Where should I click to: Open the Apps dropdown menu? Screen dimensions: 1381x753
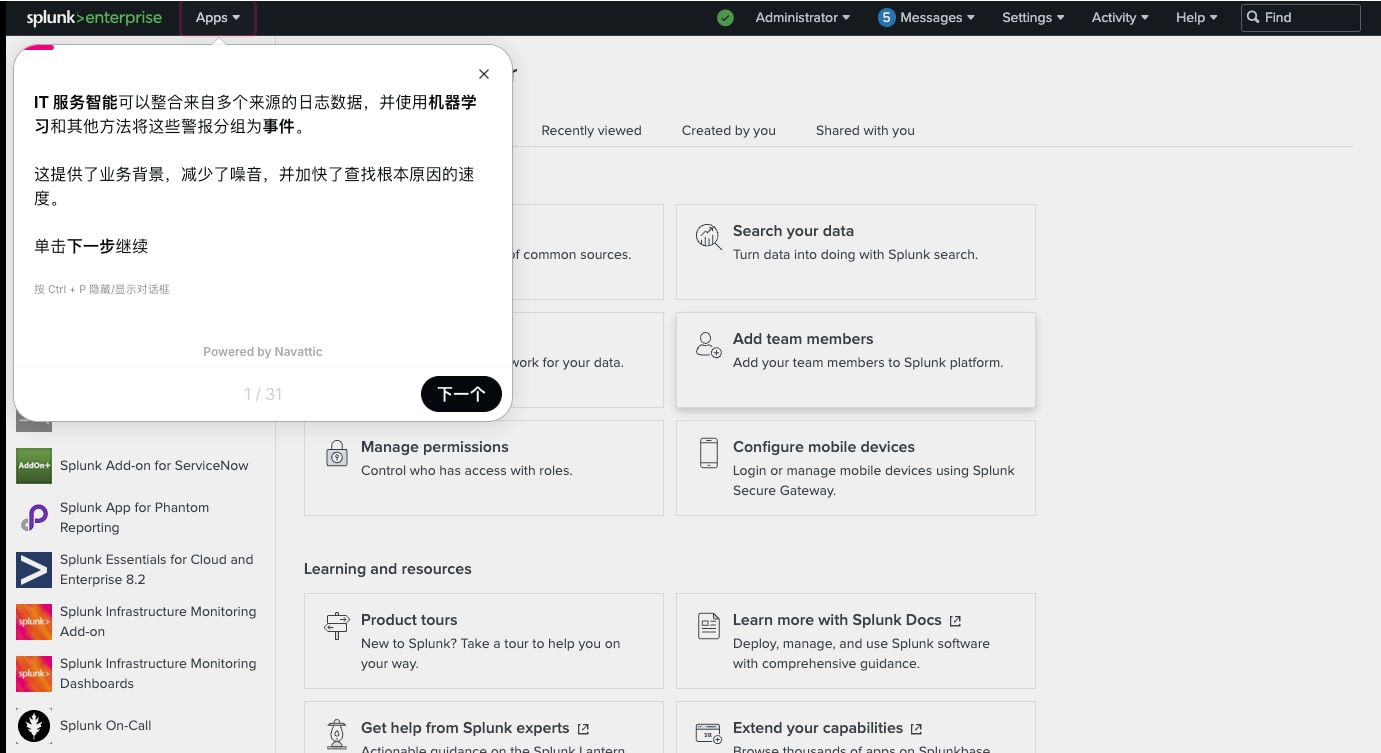(218, 18)
